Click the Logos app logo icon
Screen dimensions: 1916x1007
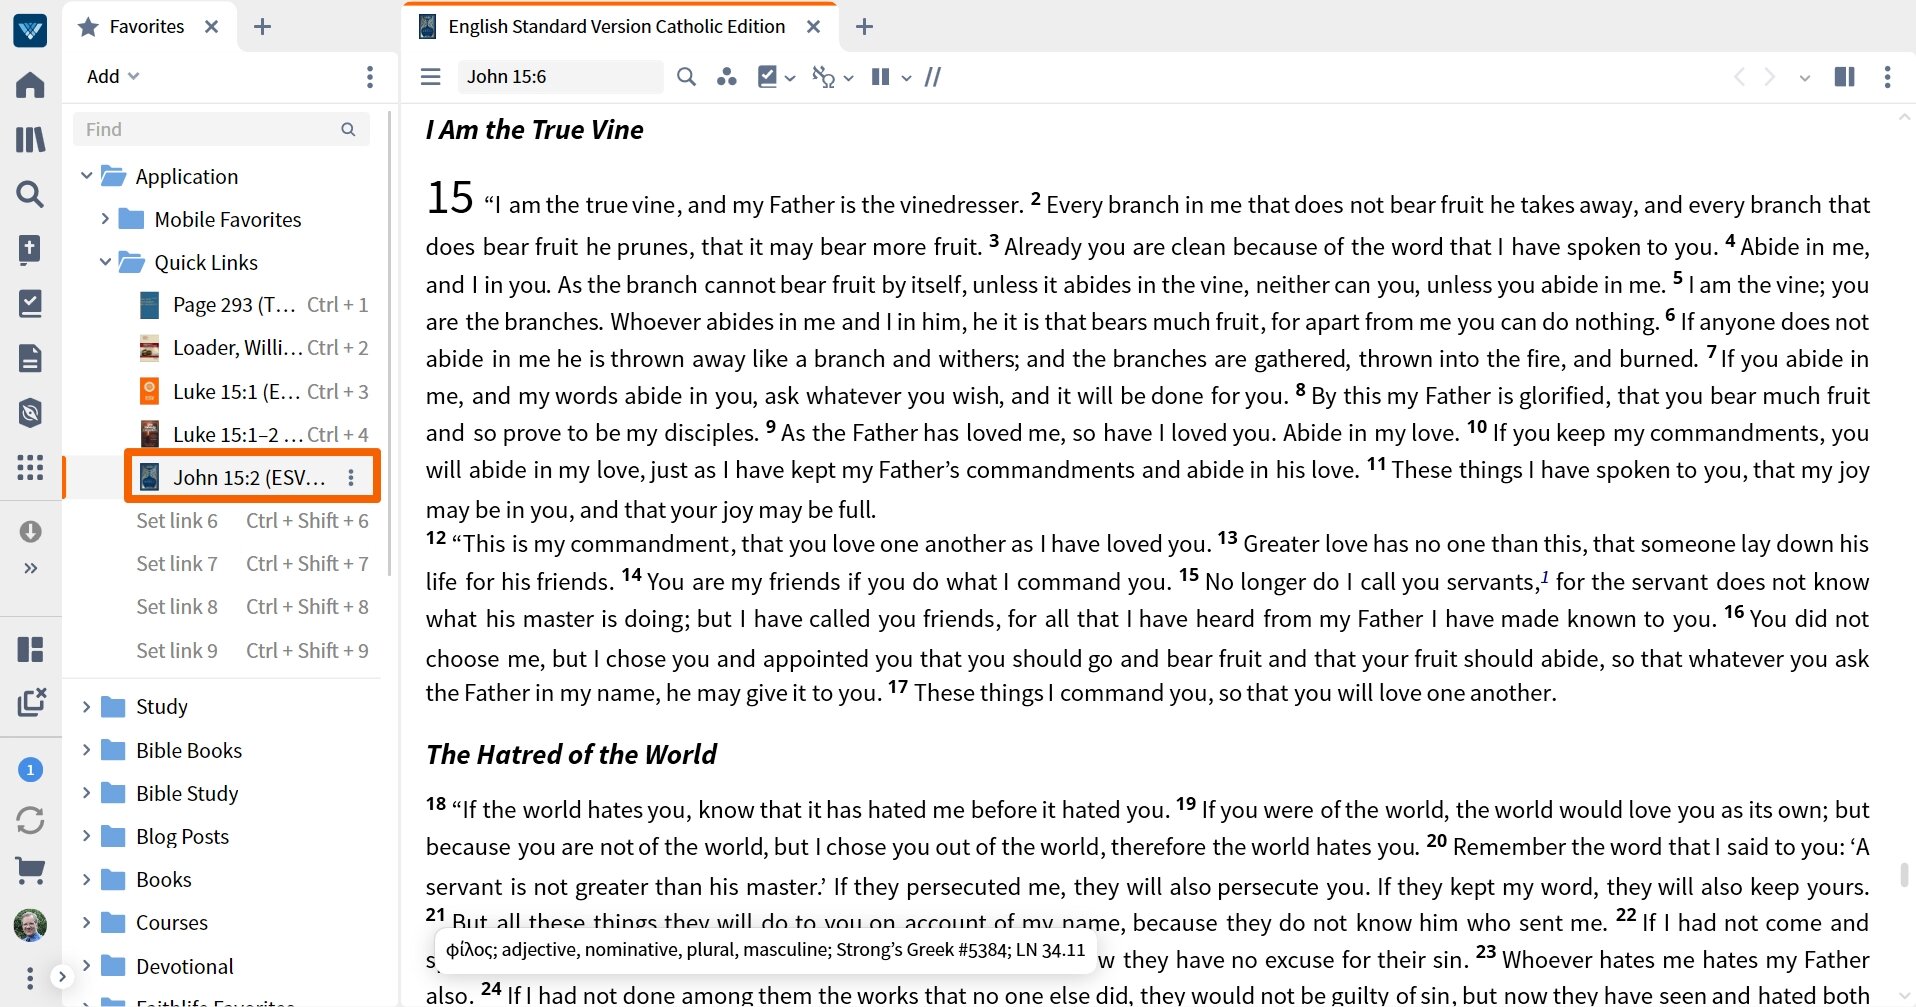tap(30, 30)
